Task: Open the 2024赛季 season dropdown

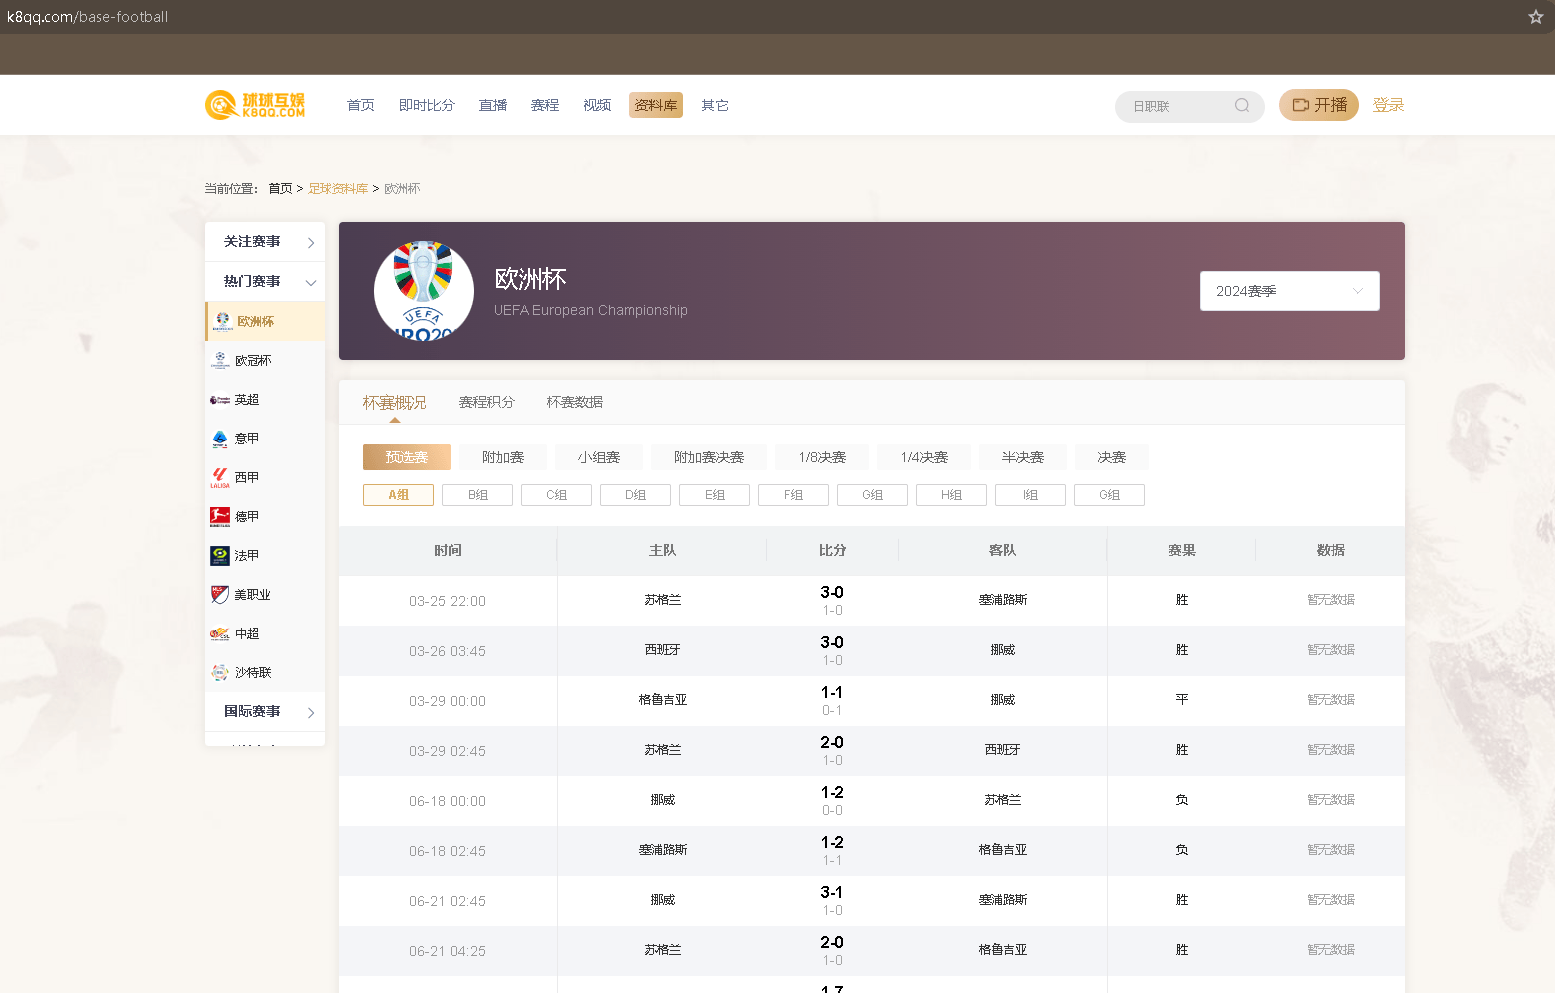Action: [x=1289, y=291]
